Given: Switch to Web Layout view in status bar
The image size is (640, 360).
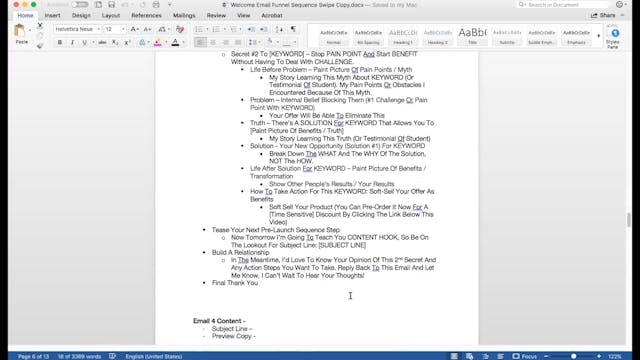Looking at the screenshot, I should click(469, 356).
